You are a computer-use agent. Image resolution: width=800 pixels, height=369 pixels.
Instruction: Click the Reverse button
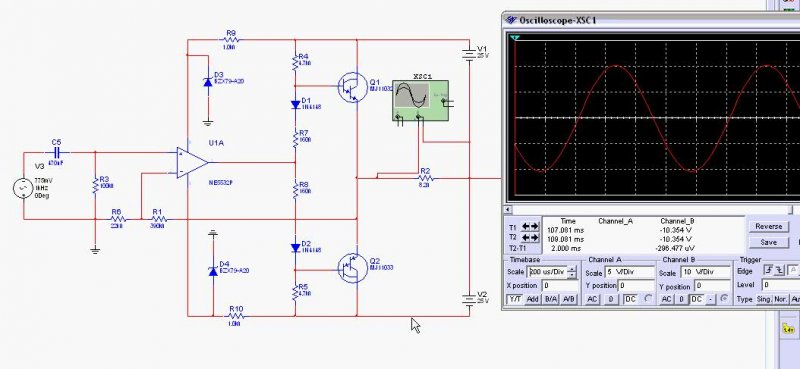tap(768, 226)
